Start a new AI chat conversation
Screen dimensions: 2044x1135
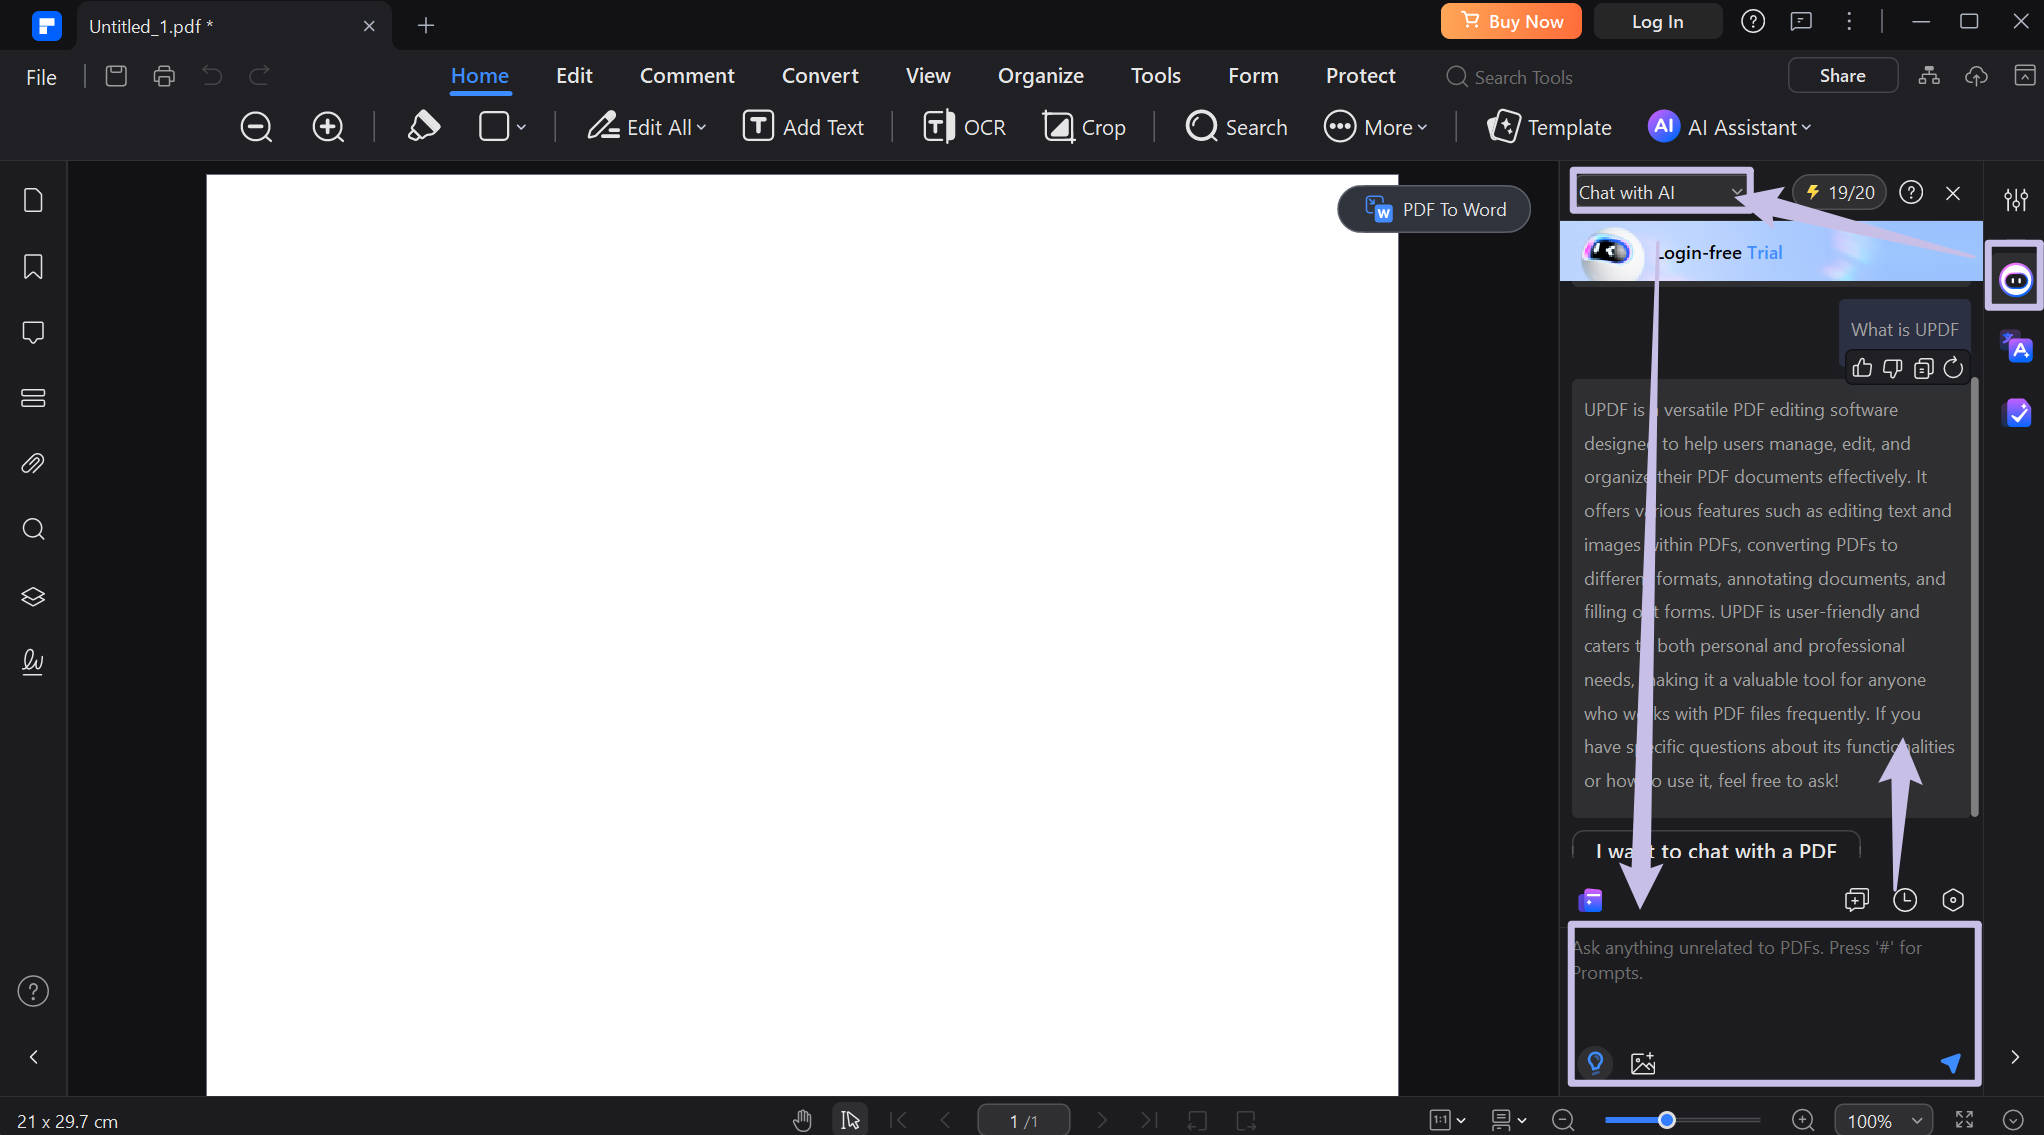[1857, 899]
